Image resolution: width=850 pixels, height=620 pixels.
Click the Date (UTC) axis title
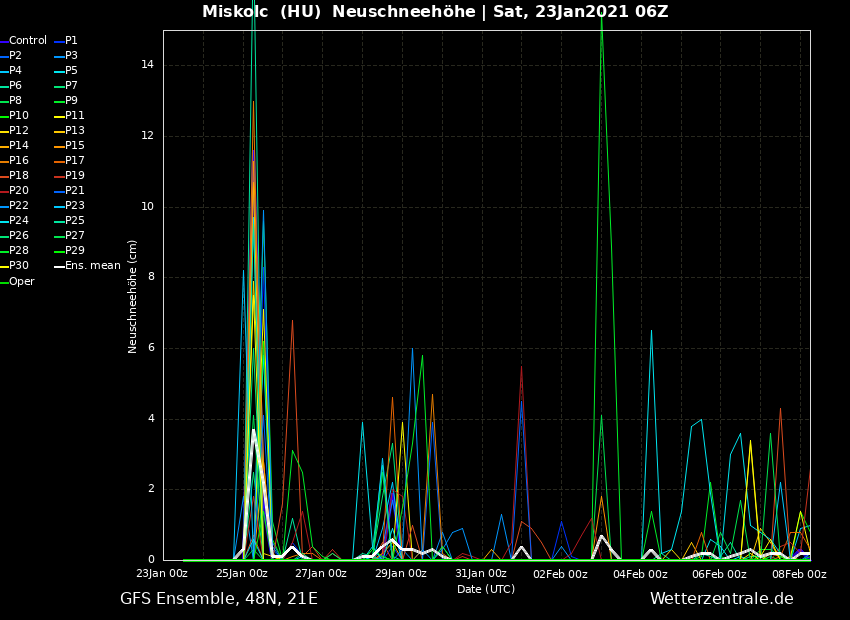click(486, 589)
